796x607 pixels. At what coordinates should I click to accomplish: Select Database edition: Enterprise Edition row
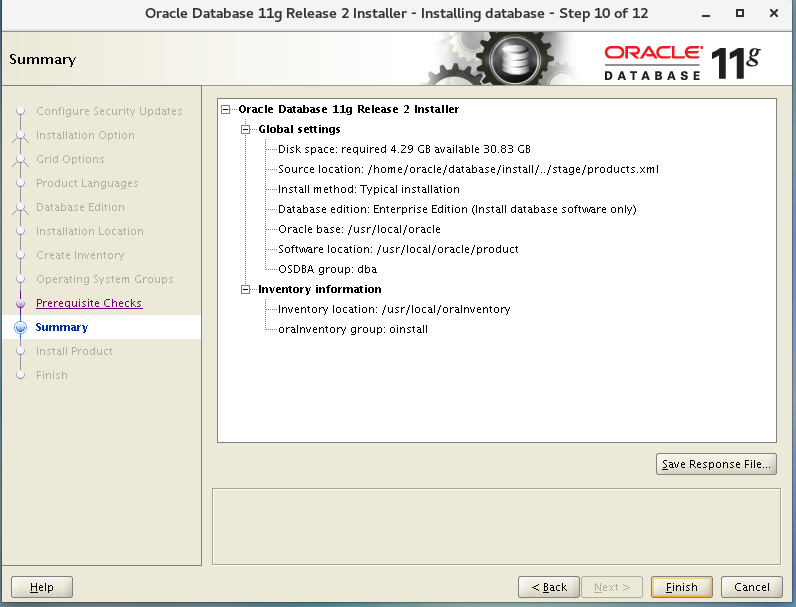[457, 209]
